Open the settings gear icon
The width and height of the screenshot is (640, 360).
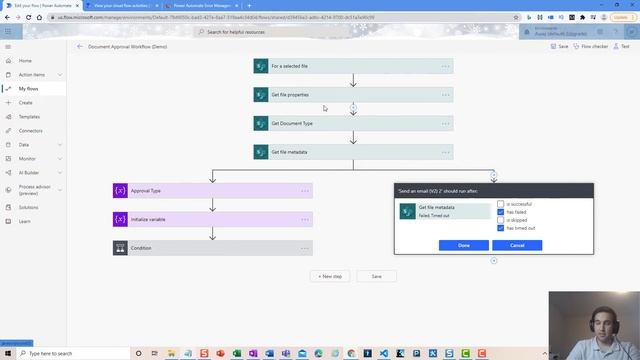tap(600, 31)
